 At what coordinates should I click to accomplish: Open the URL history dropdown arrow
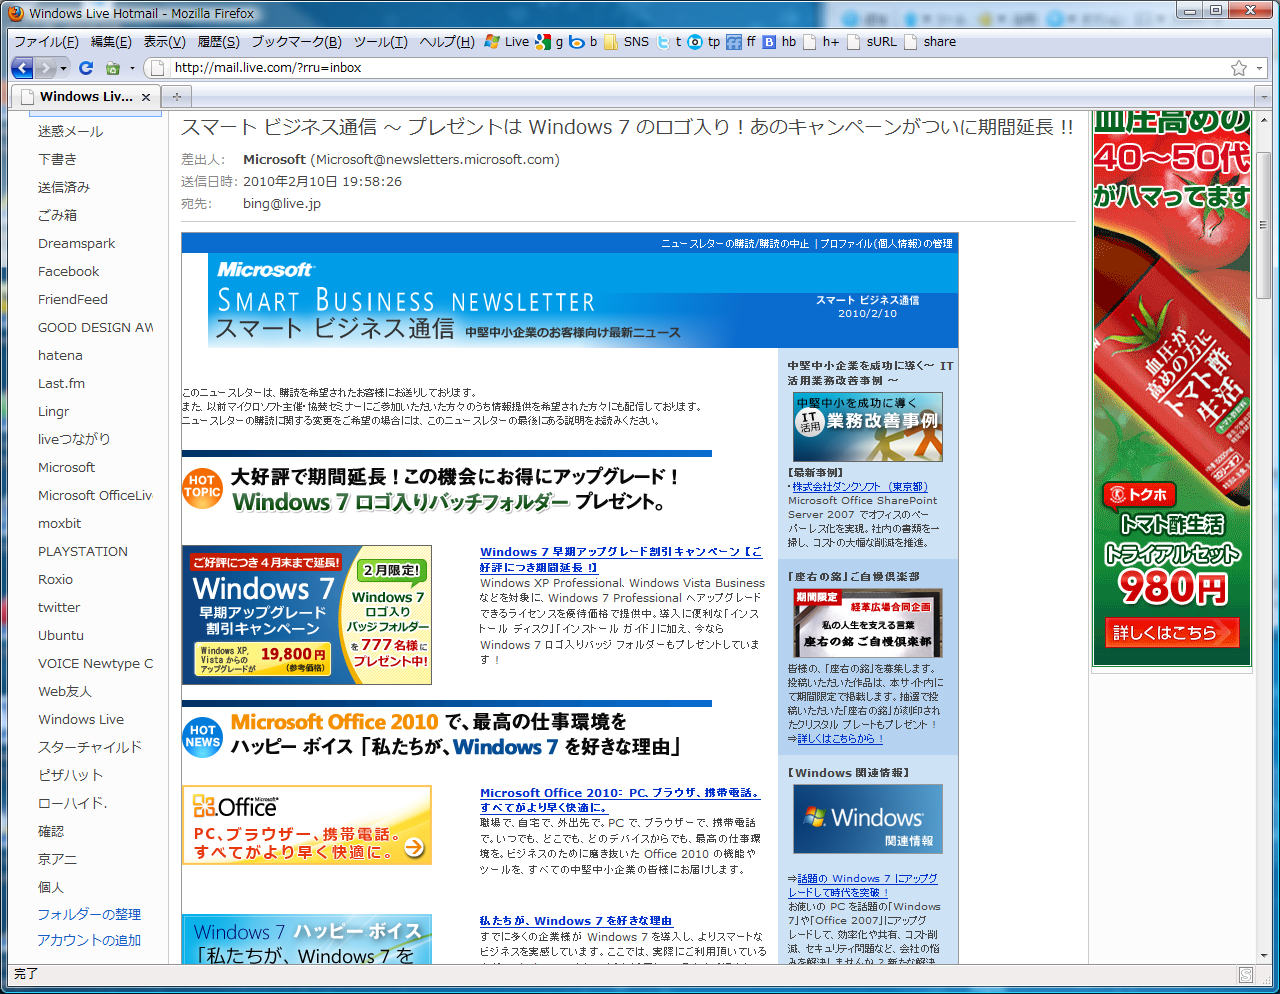pyautogui.click(x=1258, y=68)
